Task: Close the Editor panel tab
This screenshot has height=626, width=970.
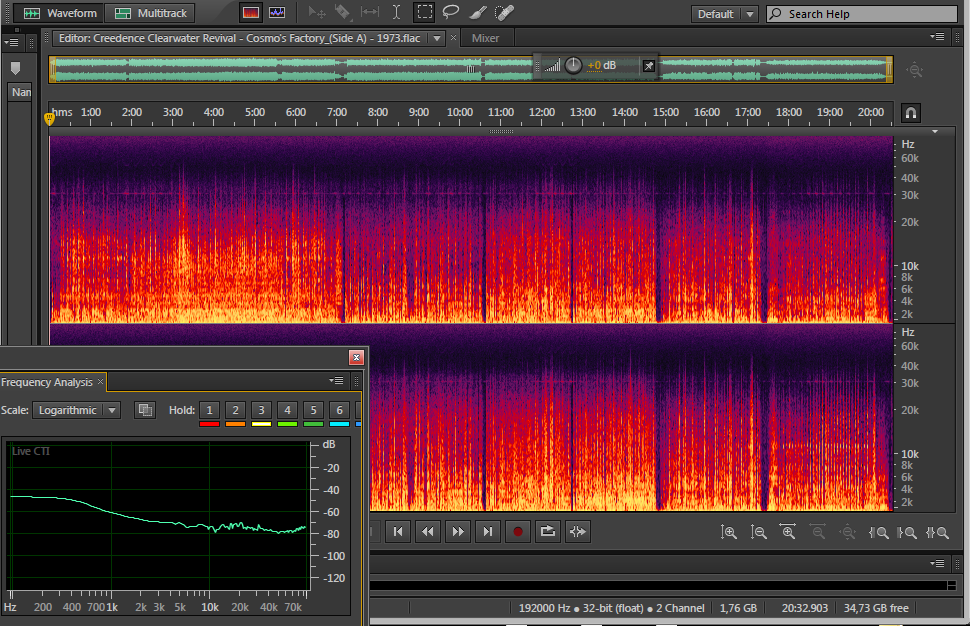Action: click(453, 38)
